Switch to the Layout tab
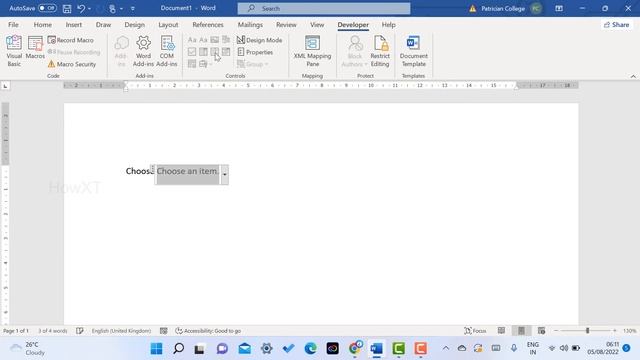 168,24
